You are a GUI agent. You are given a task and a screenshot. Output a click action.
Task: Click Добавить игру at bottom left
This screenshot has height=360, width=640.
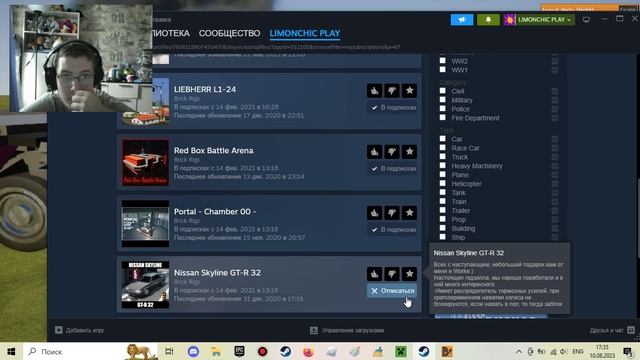pyautogui.click(x=80, y=330)
